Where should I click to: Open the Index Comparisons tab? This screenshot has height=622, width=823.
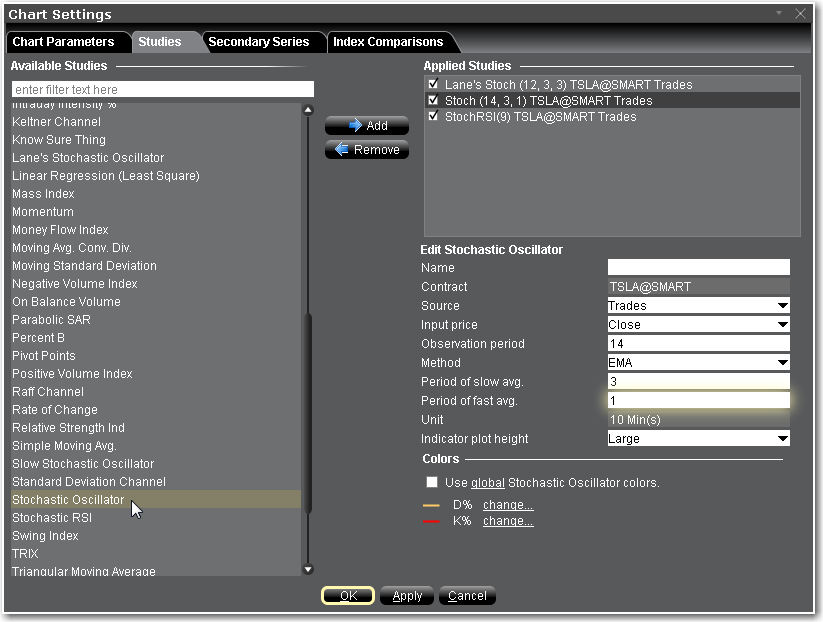click(x=388, y=42)
